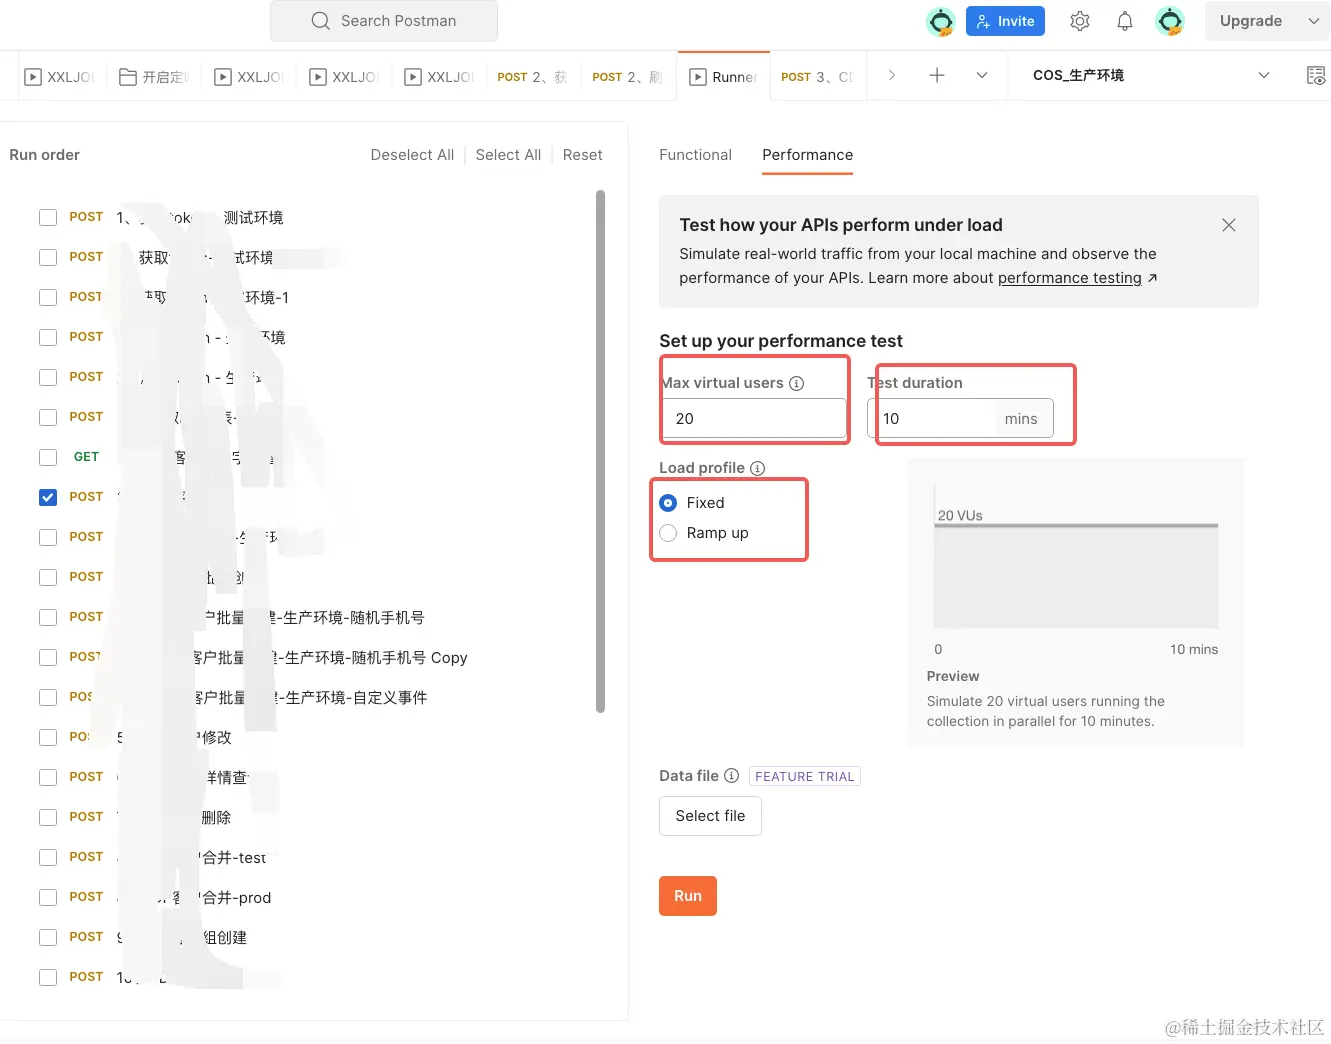The height and width of the screenshot is (1044, 1331).
Task: Click the Upgrade button
Action: 1251,21
